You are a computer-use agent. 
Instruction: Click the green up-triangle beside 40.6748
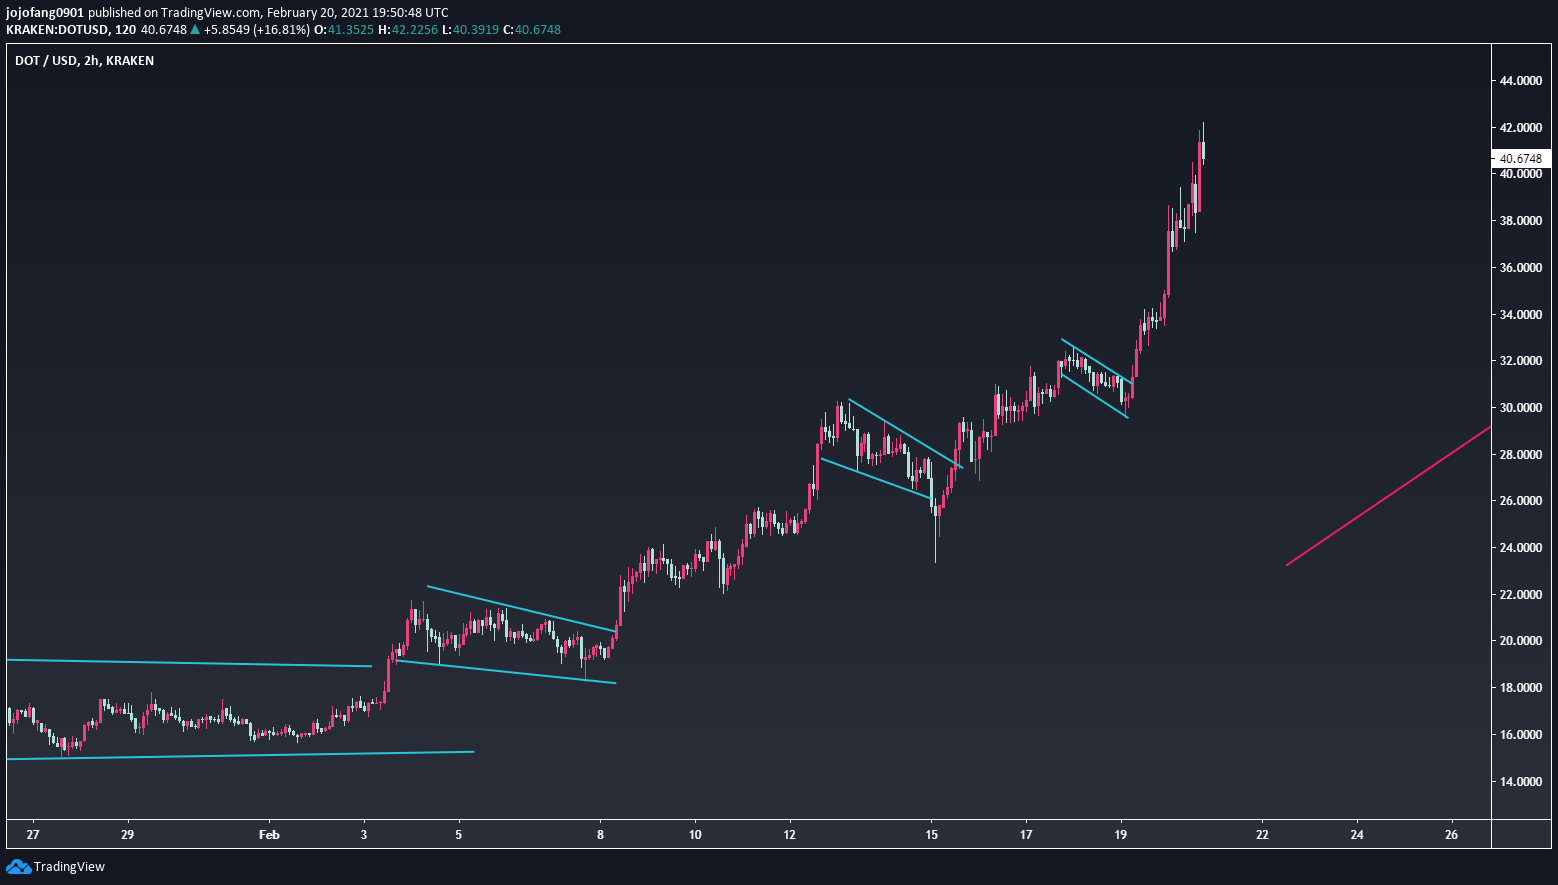(195, 30)
